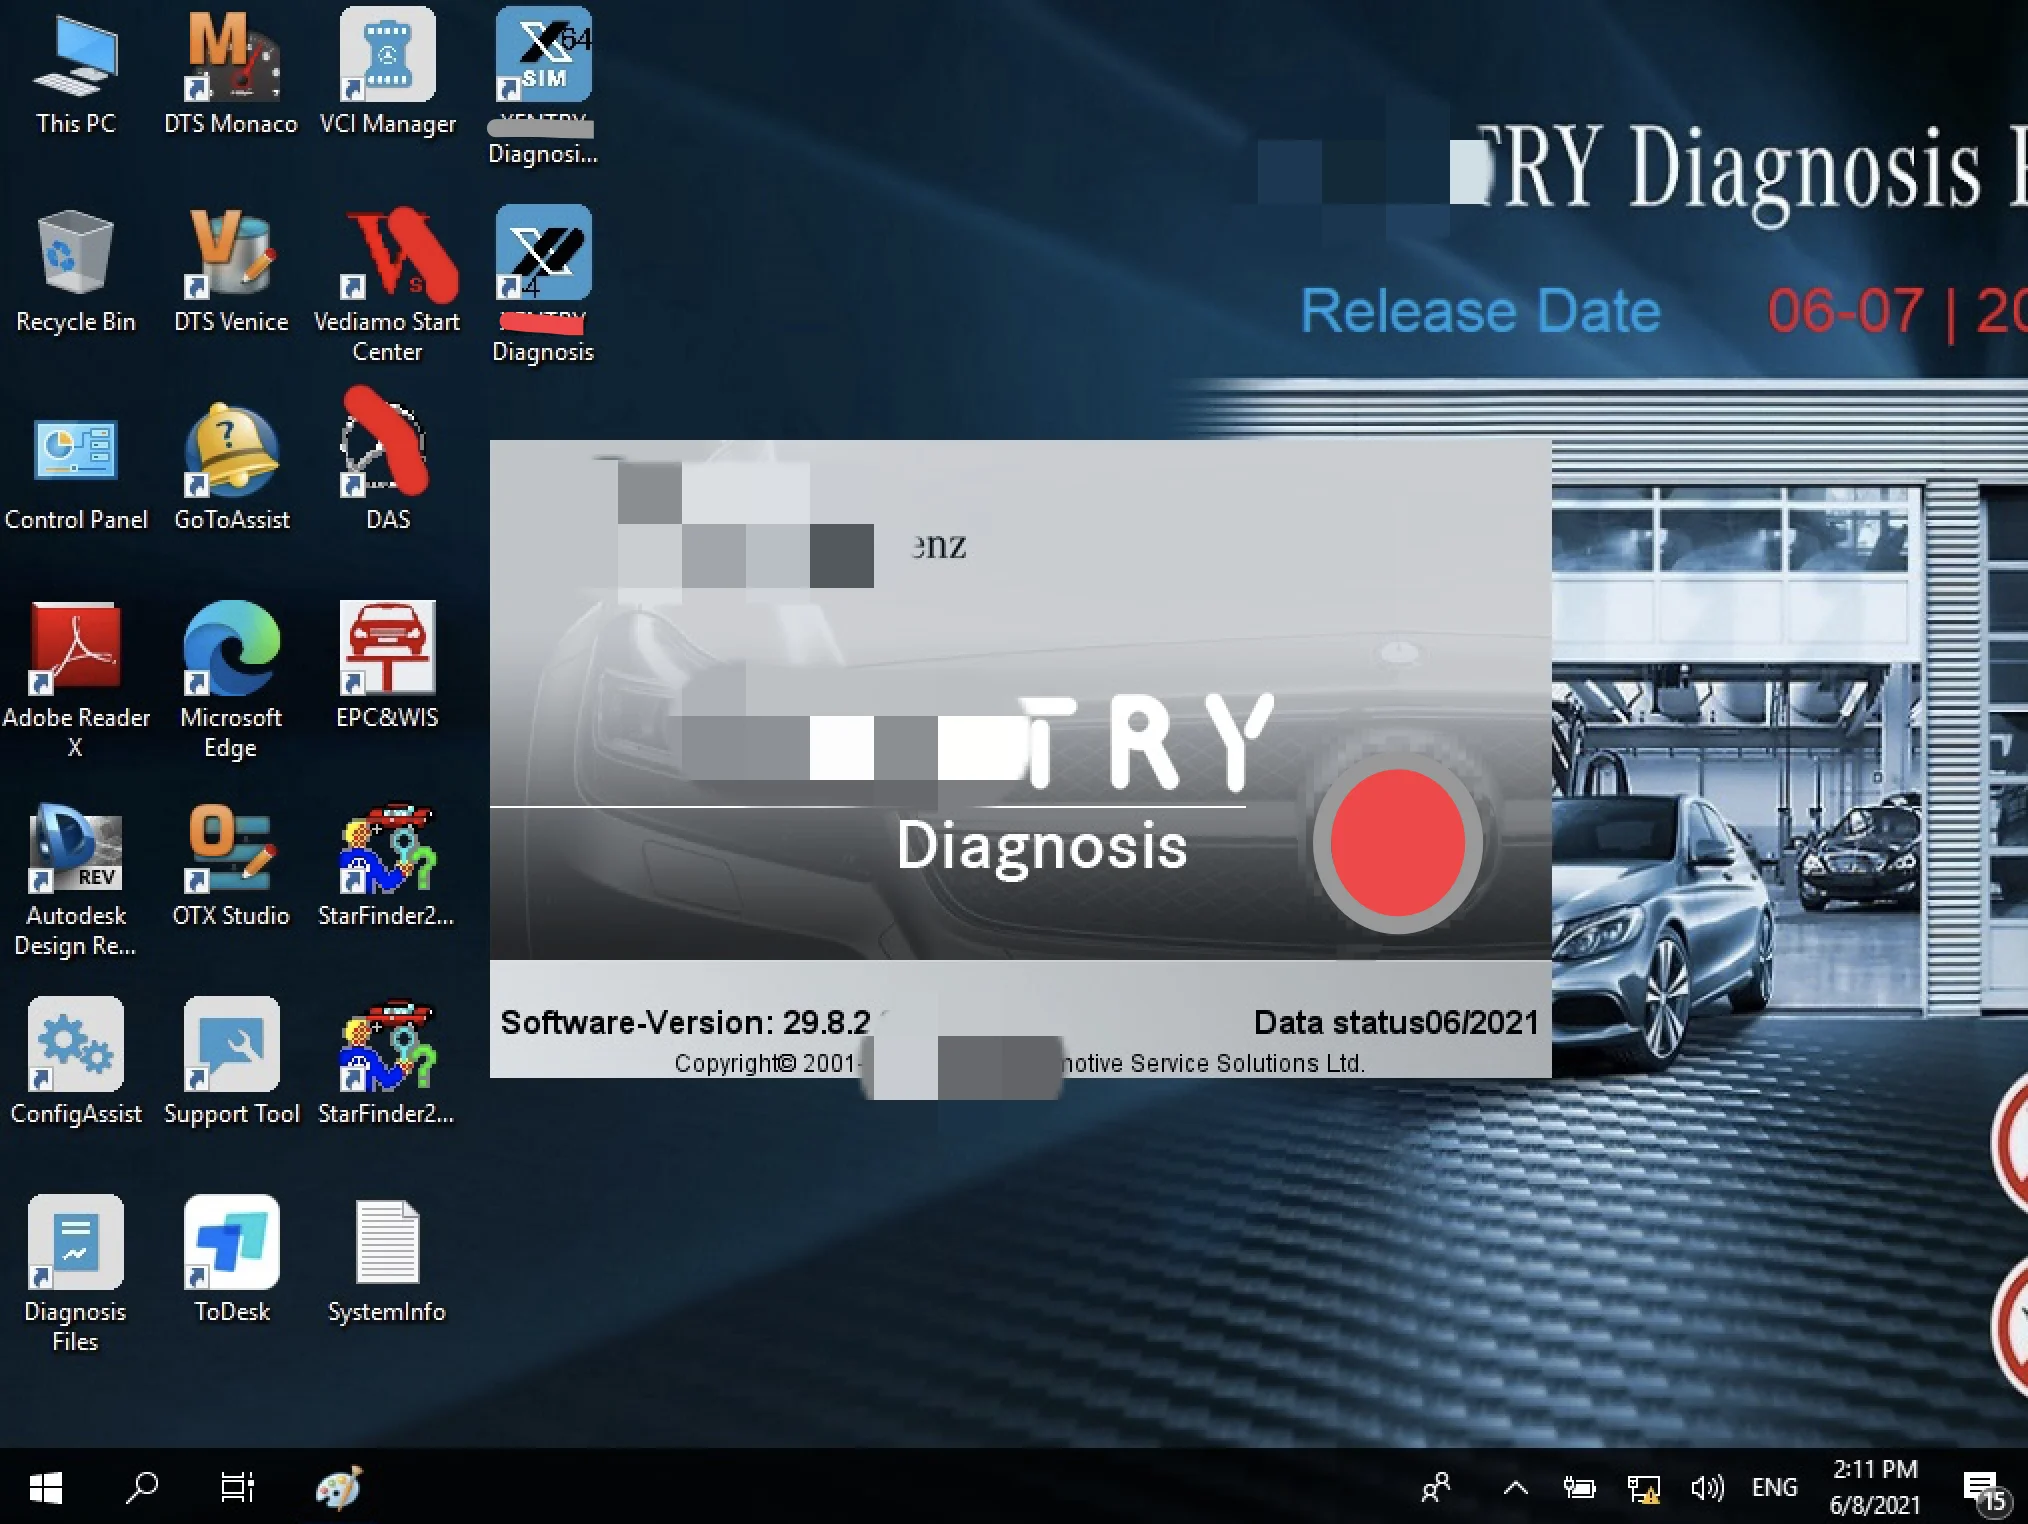Image resolution: width=2028 pixels, height=1524 pixels.
Task: Open the volume control in system tray
Action: pos(1706,1488)
